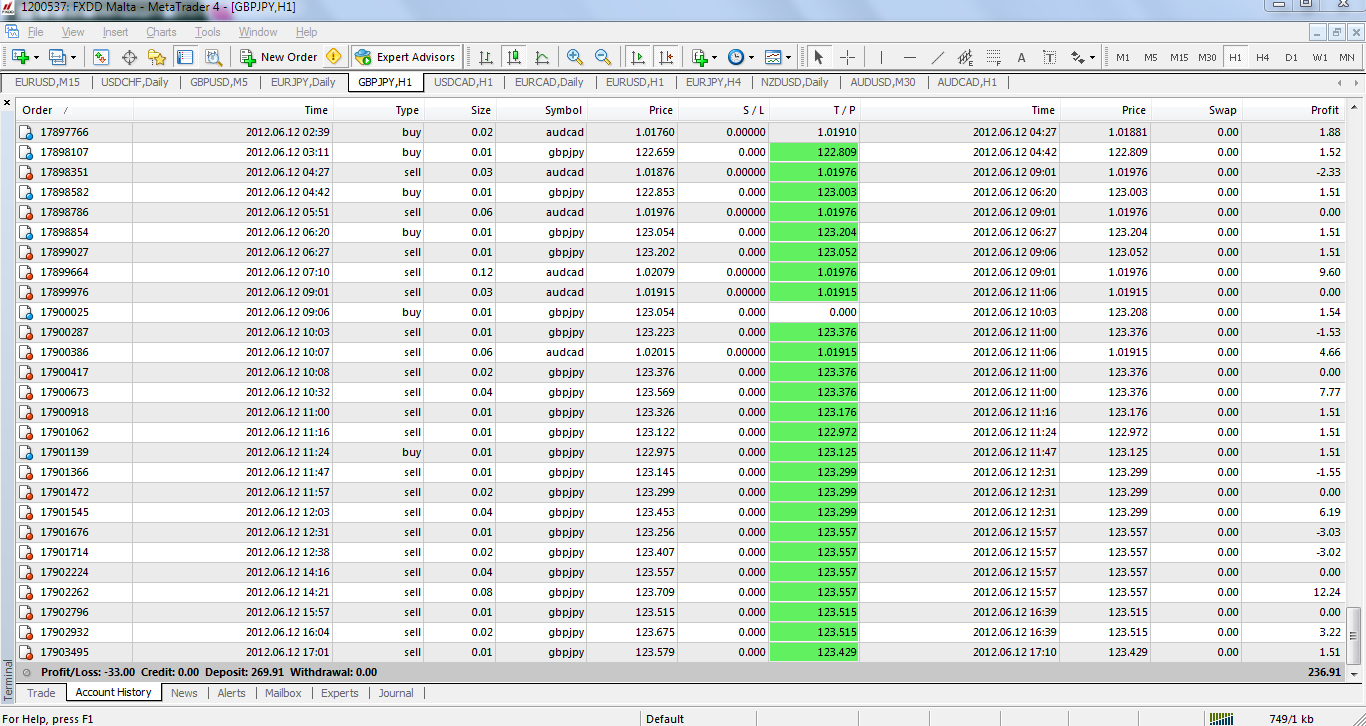Viewport: 1366px width, 726px height.
Task: Open the Strategy Tester magnifier icon
Action: 212,57
